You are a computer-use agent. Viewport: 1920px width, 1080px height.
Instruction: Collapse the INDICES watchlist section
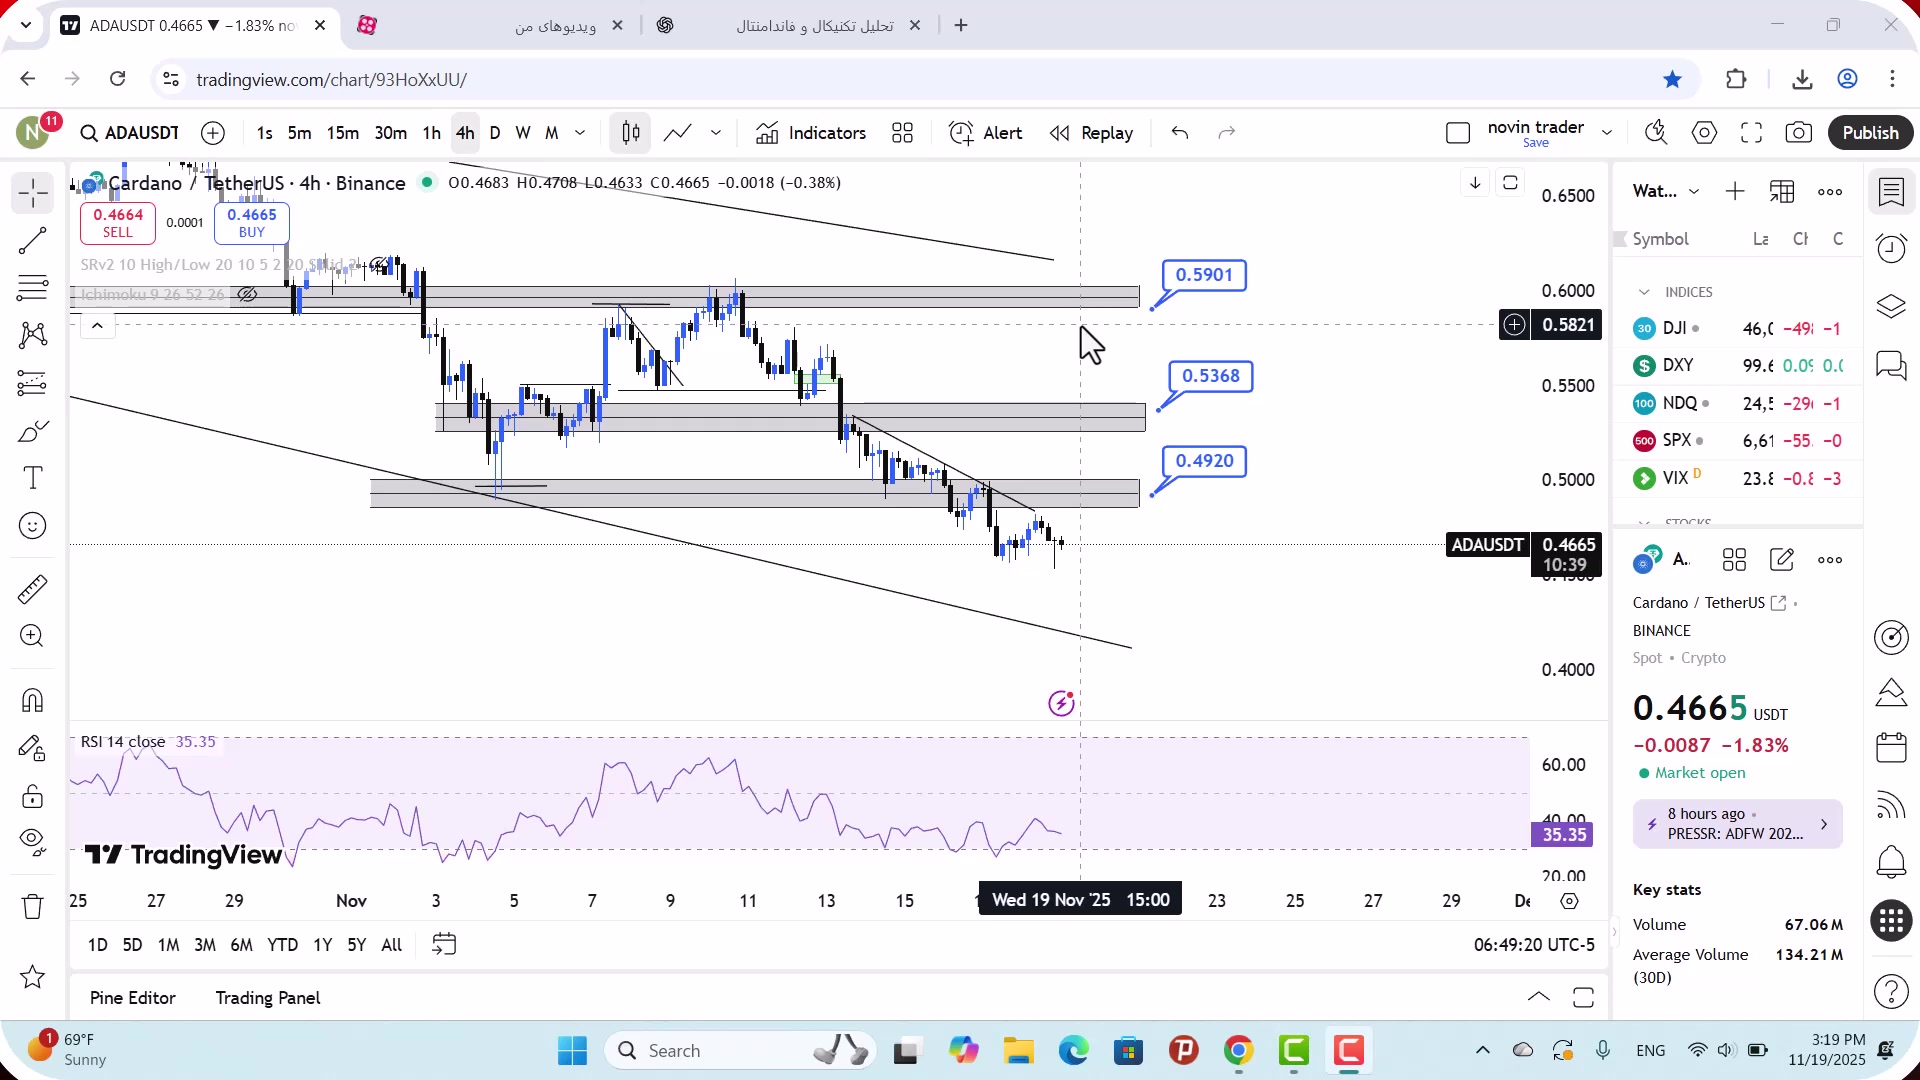[x=1644, y=292]
